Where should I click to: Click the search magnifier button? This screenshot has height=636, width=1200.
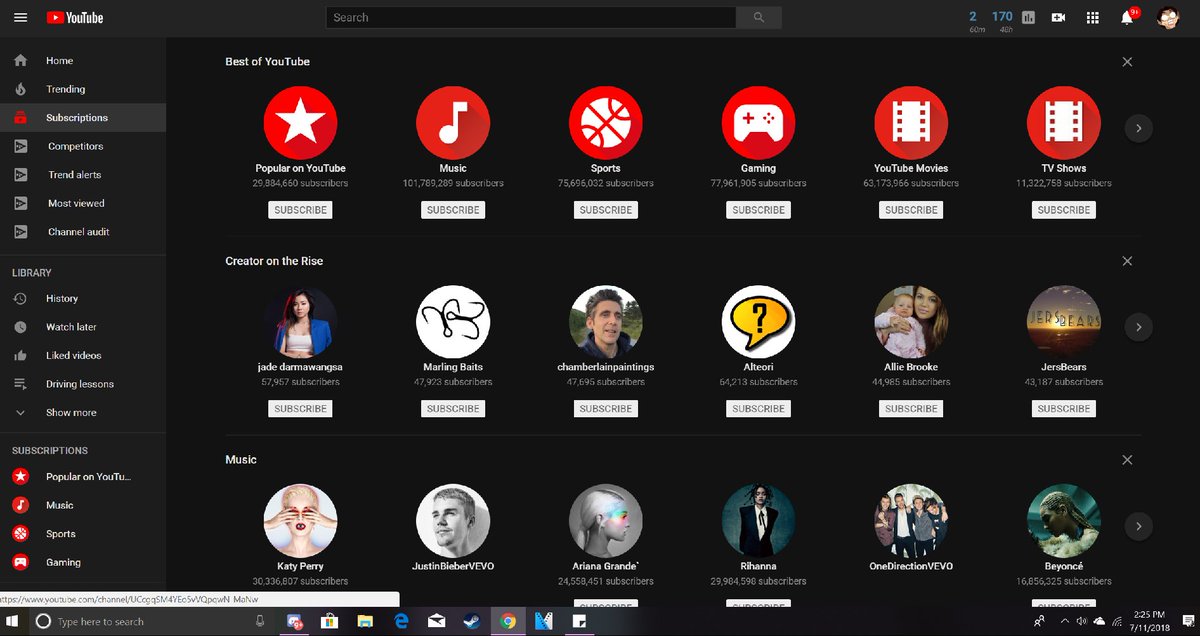pos(759,17)
